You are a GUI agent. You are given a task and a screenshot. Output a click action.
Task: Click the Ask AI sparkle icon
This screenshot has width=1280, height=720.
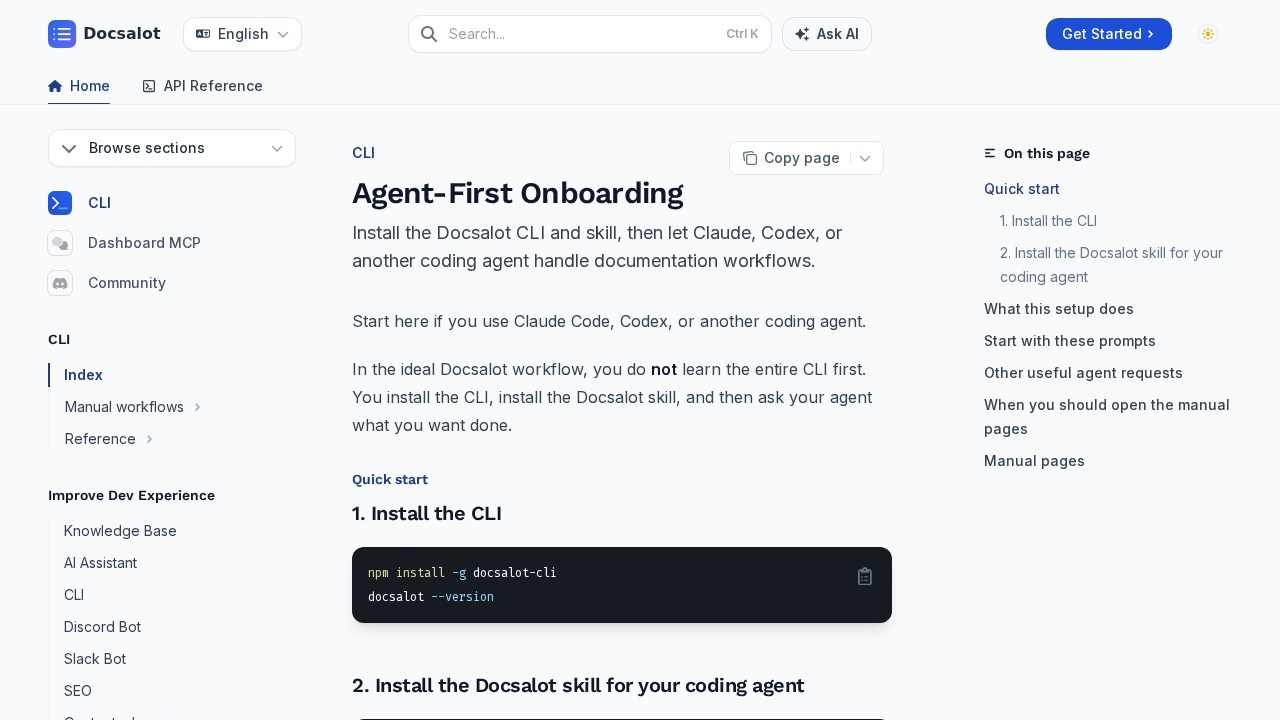tap(802, 34)
